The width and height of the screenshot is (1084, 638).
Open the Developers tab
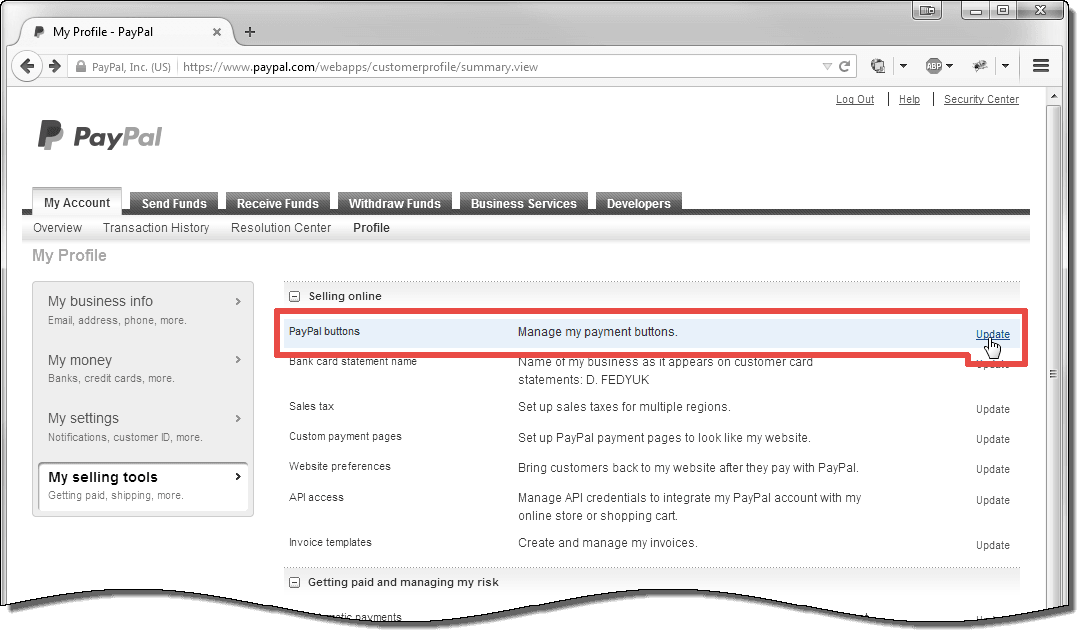coord(639,203)
